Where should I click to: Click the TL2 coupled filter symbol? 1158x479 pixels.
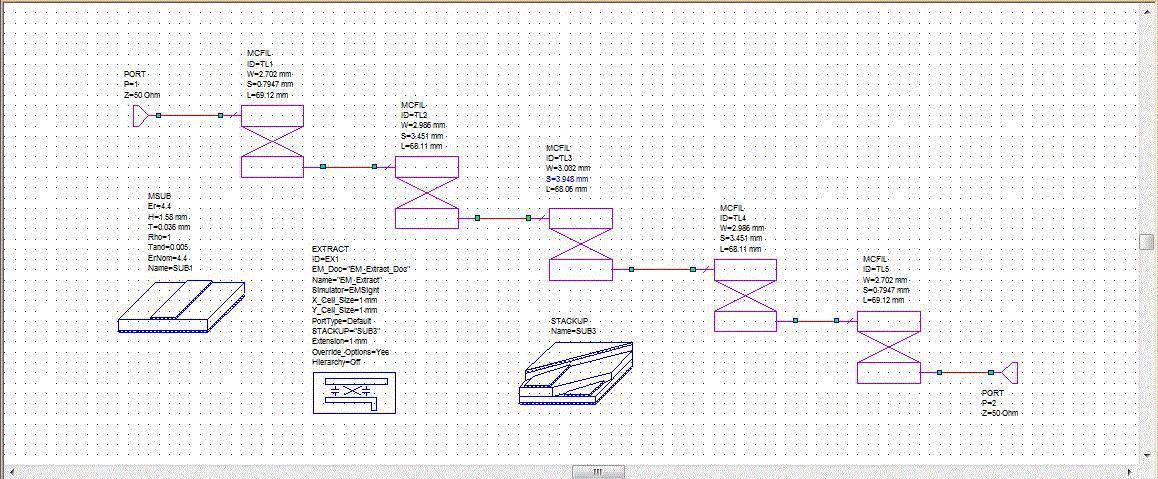(427, 193)
